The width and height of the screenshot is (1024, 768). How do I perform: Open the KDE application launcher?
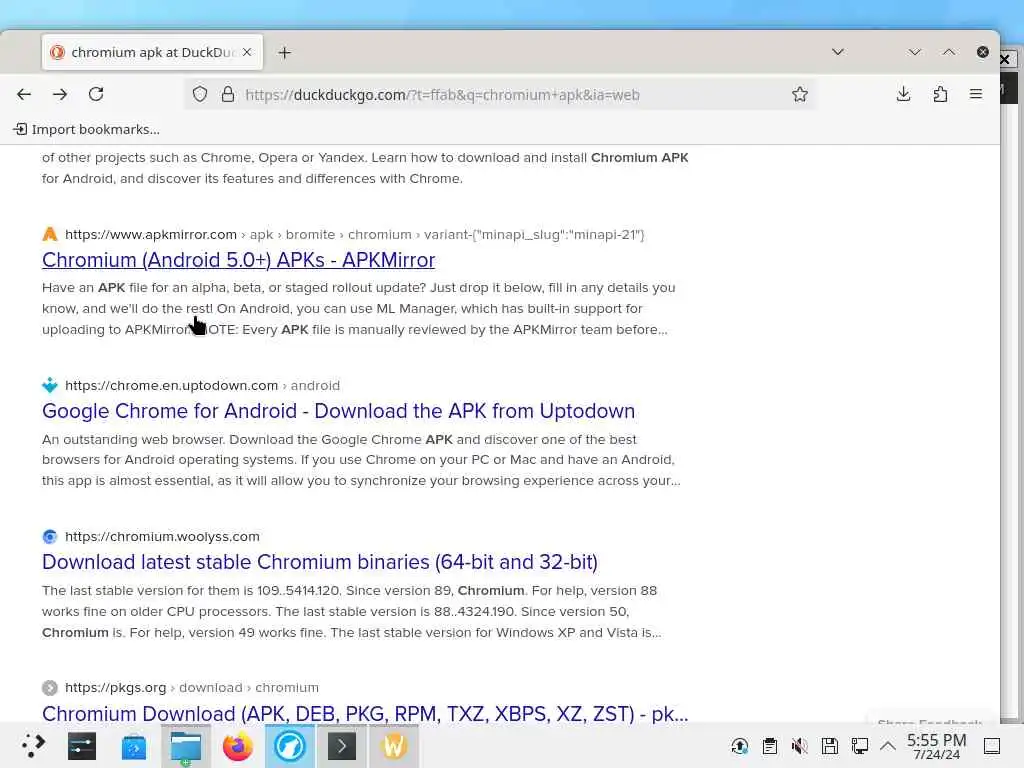click(33, 745)
